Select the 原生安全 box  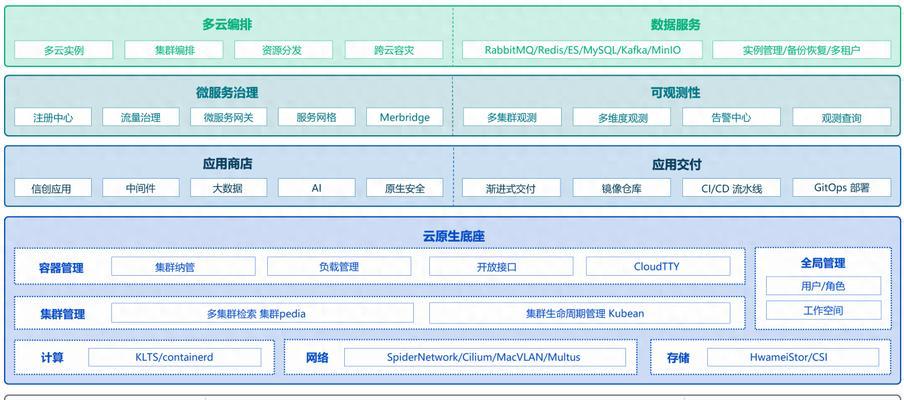[405, 188]
